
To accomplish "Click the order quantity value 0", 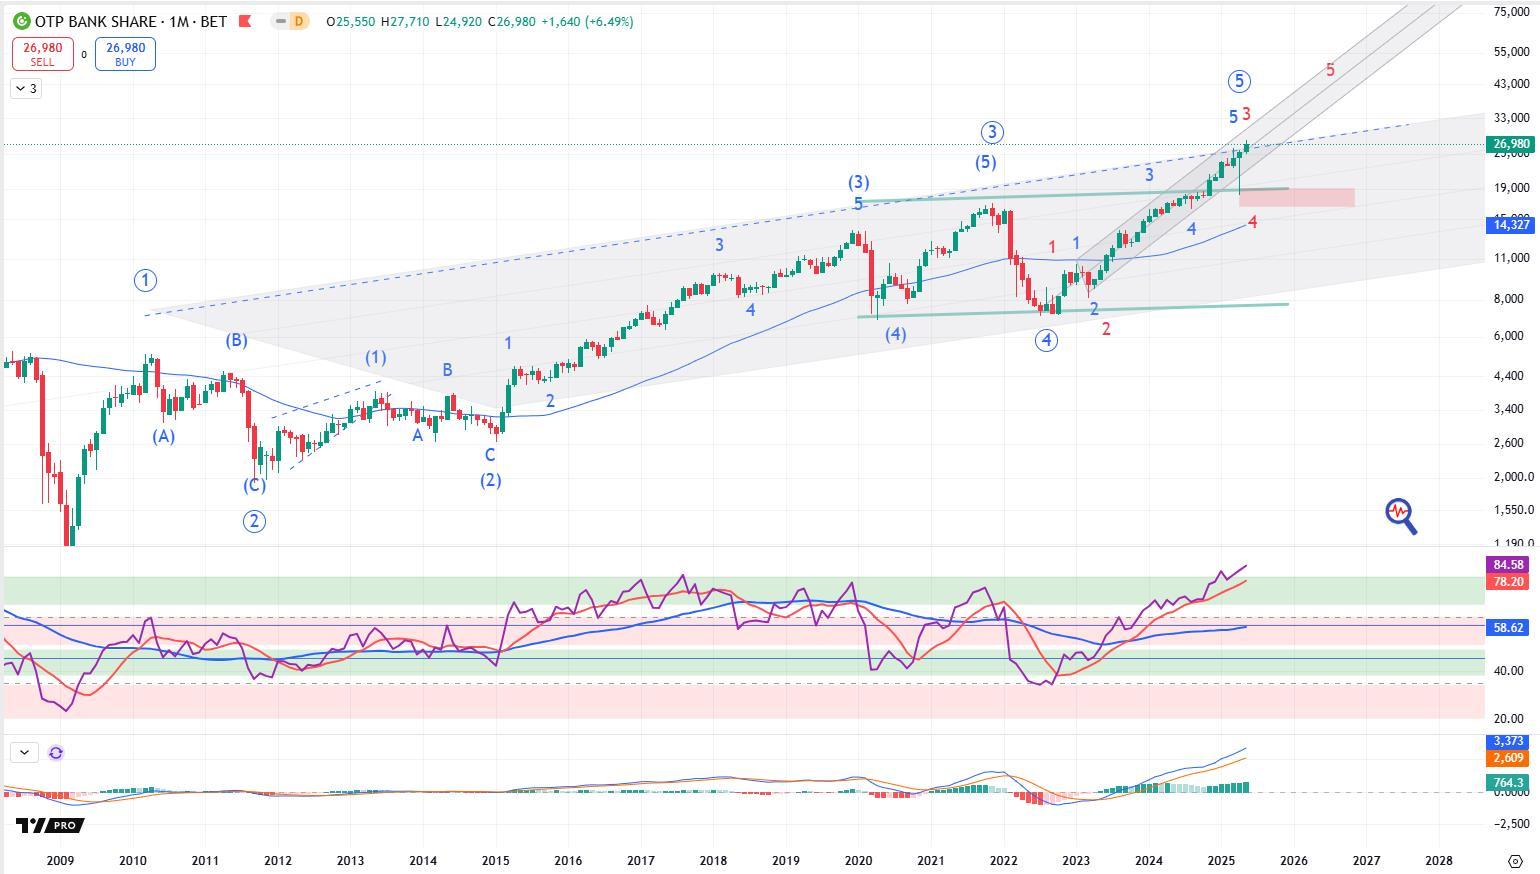I will coord(84,55).
